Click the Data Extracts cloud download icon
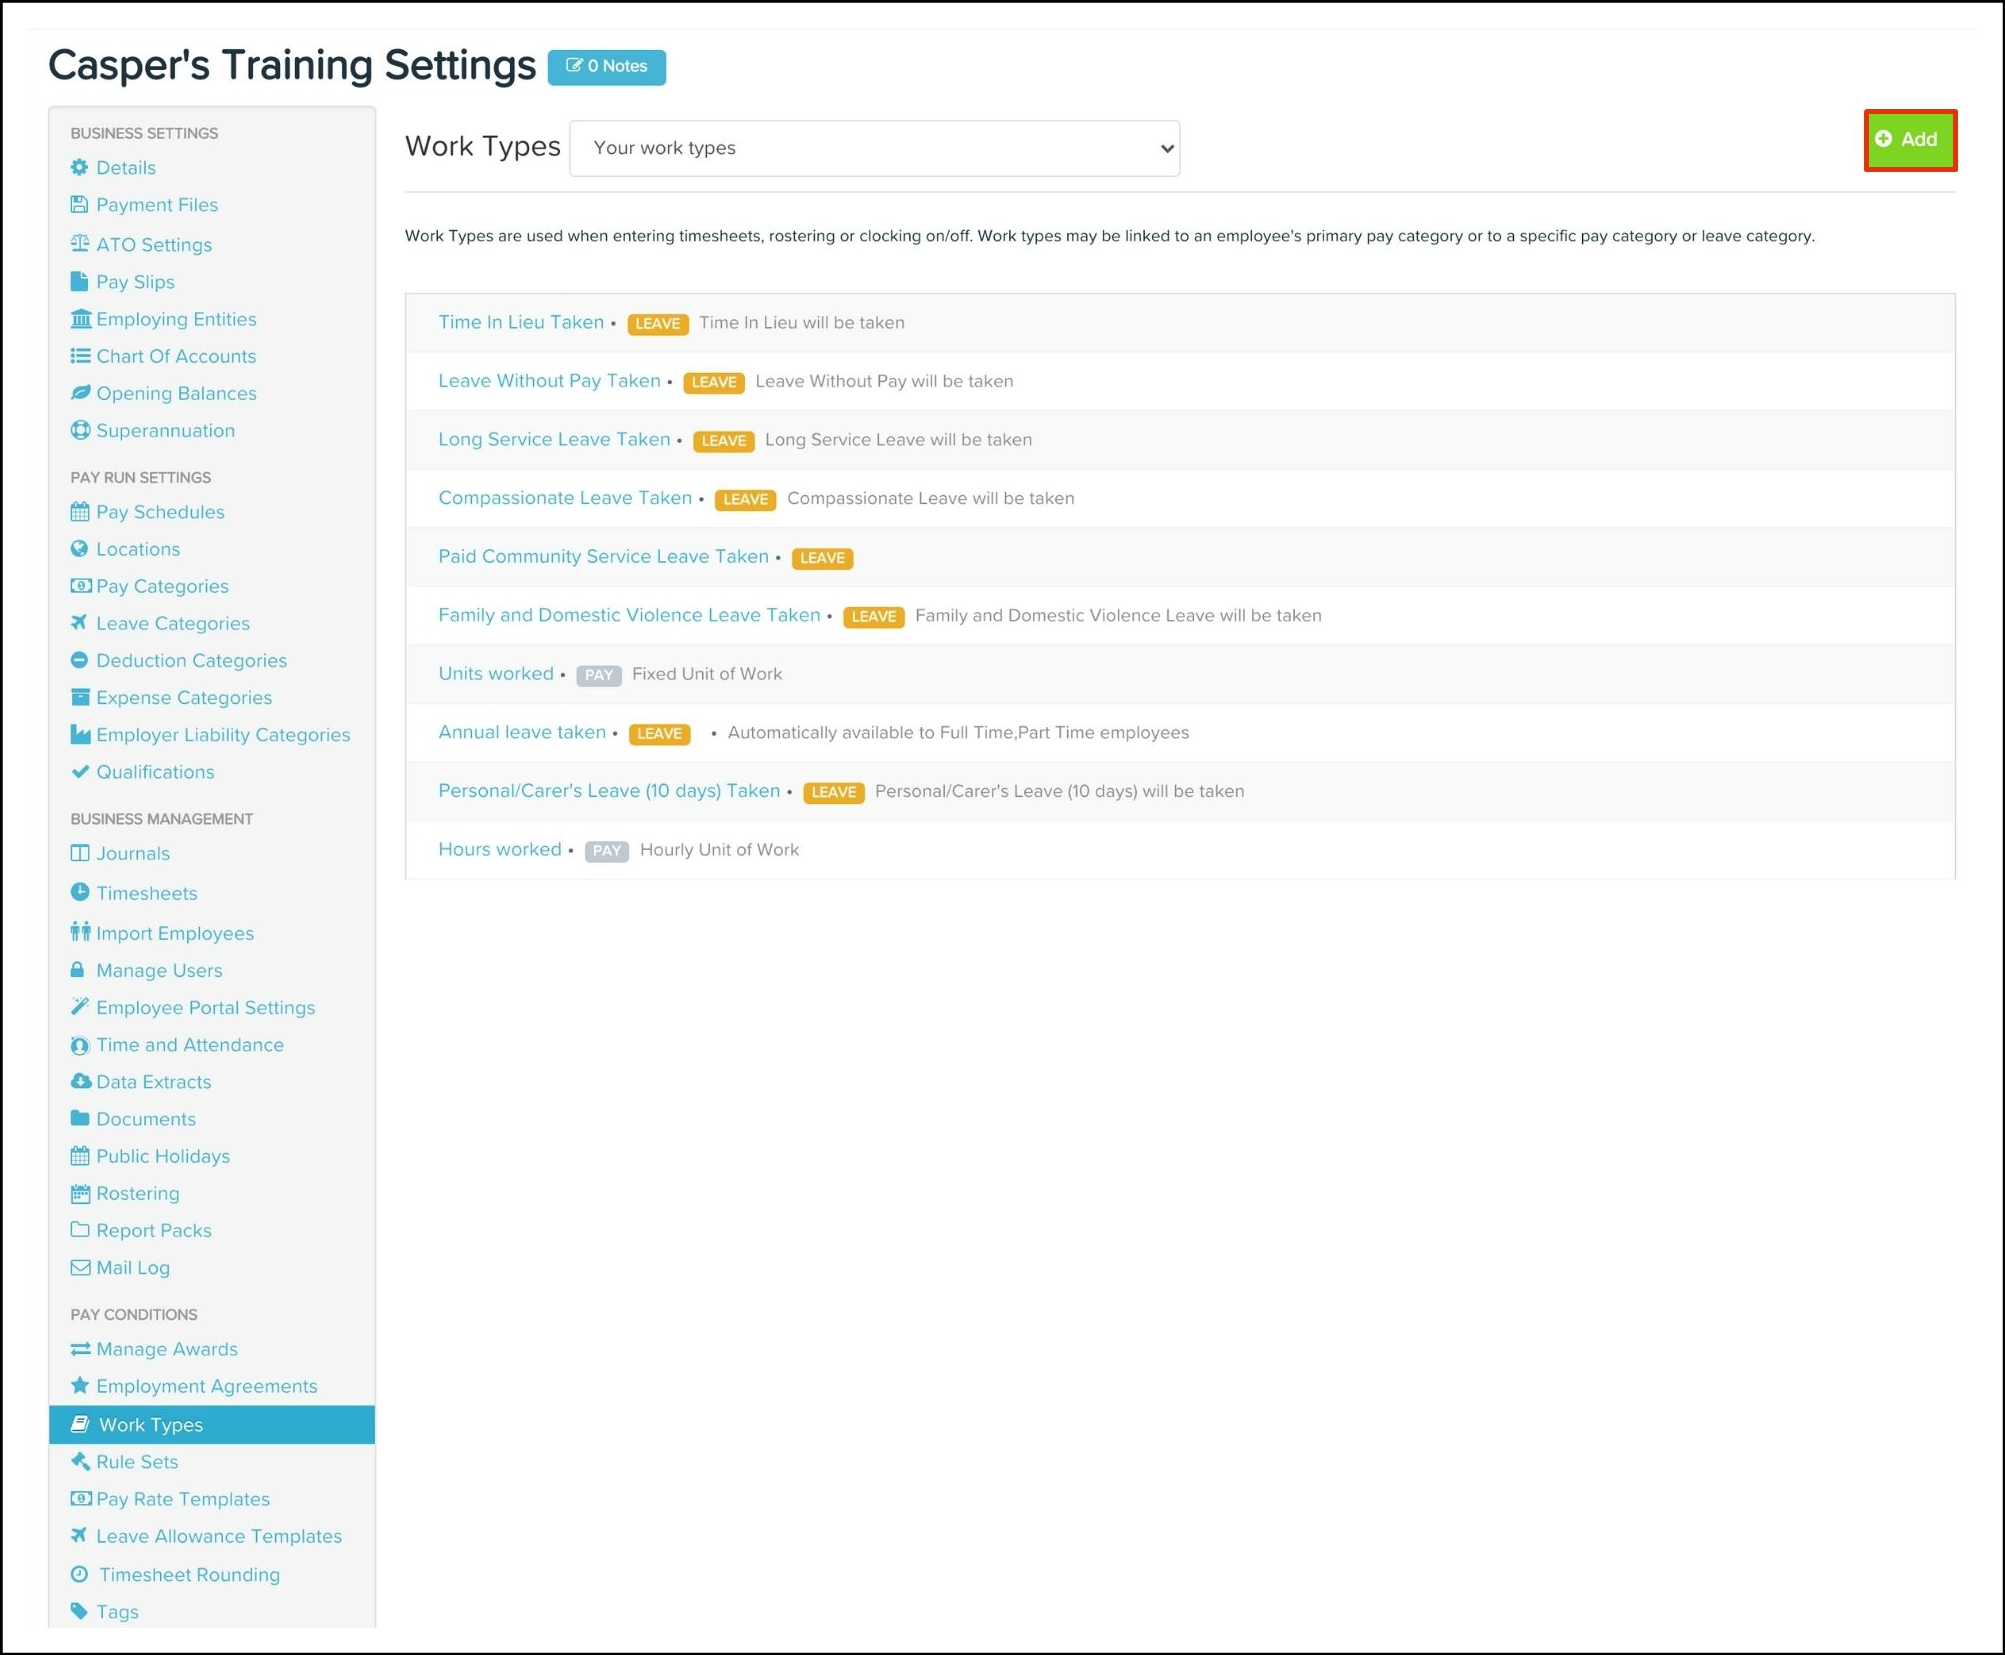 [80, 1081]
